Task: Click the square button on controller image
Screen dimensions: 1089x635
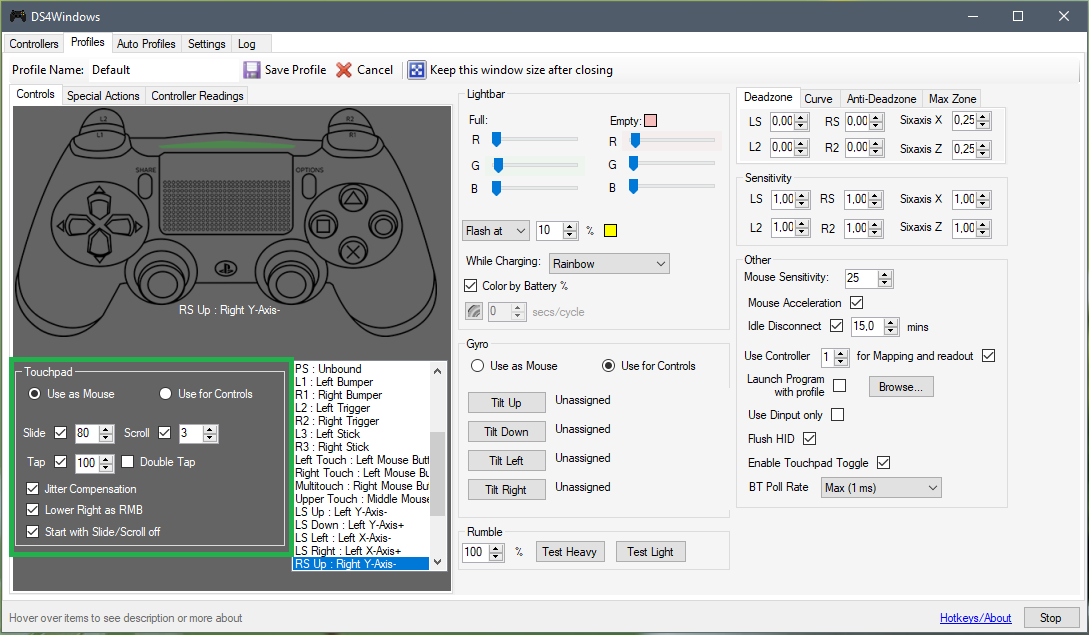Action: tap(324, 226)
